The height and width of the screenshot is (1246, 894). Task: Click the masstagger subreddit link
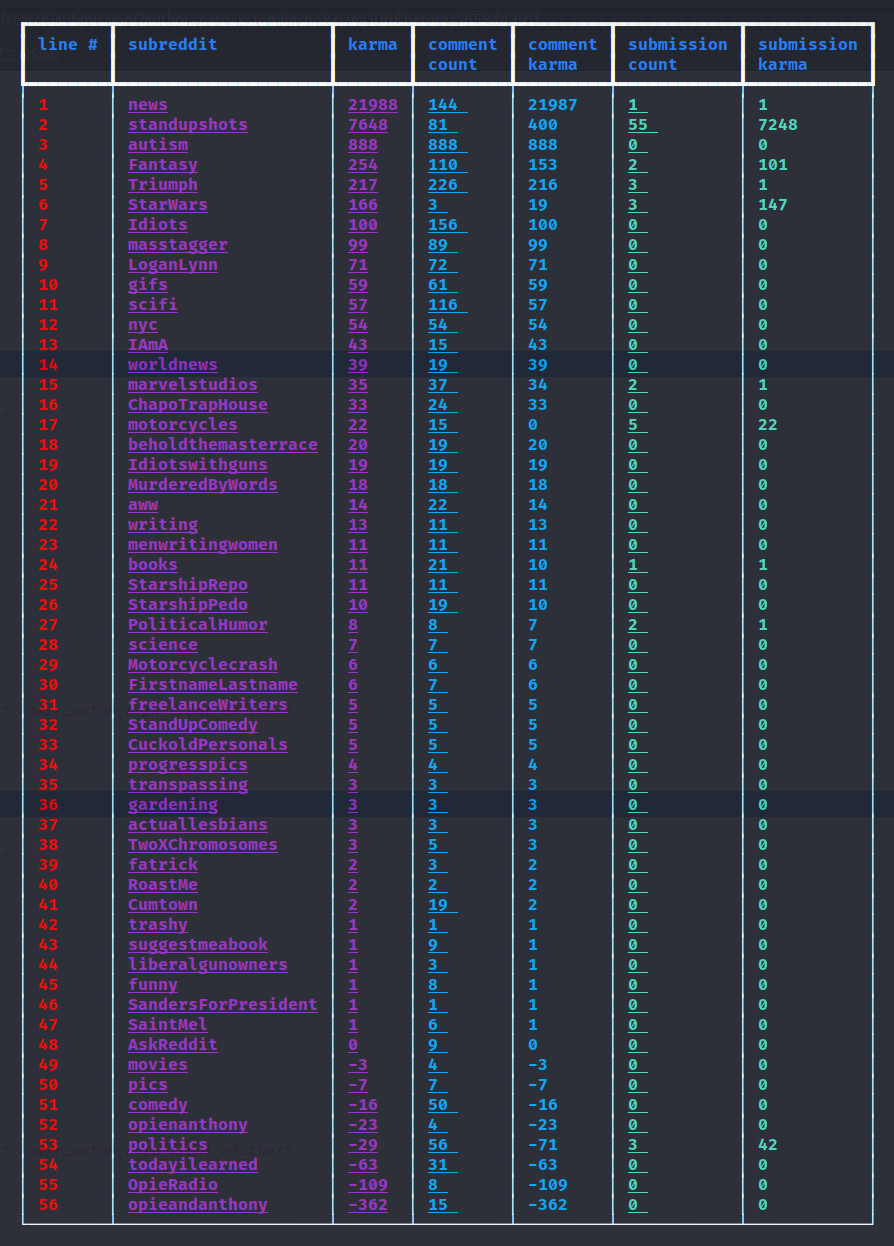[178, 245]
